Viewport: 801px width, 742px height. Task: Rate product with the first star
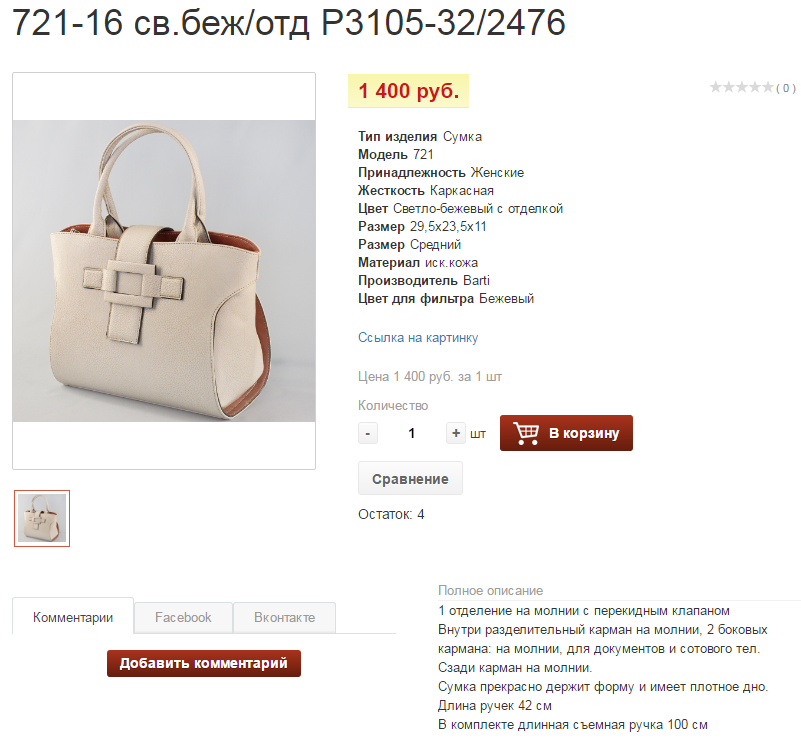tap(716, 87)
